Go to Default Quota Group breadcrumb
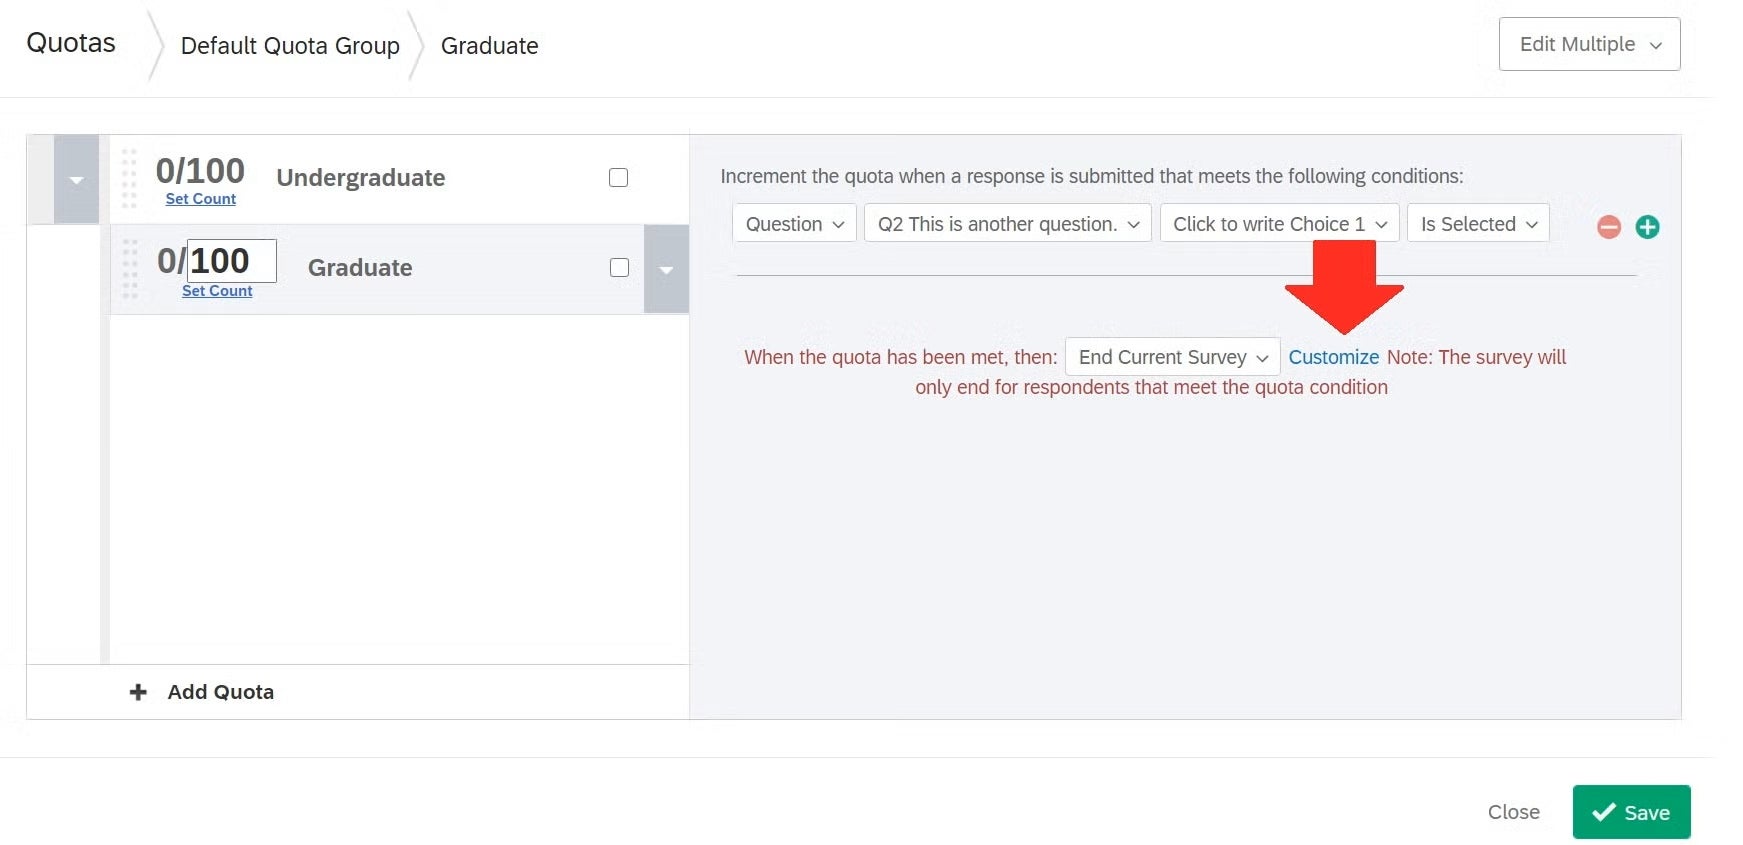The image size is (1743, 845). pyautogui.click(x=290, y=46)
